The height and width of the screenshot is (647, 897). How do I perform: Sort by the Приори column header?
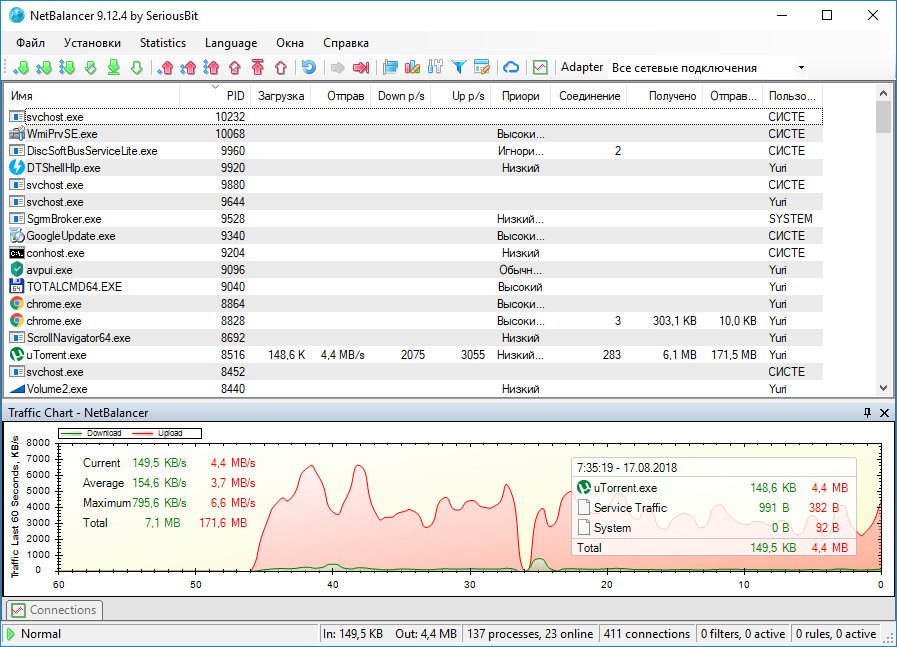click(521, 96)
